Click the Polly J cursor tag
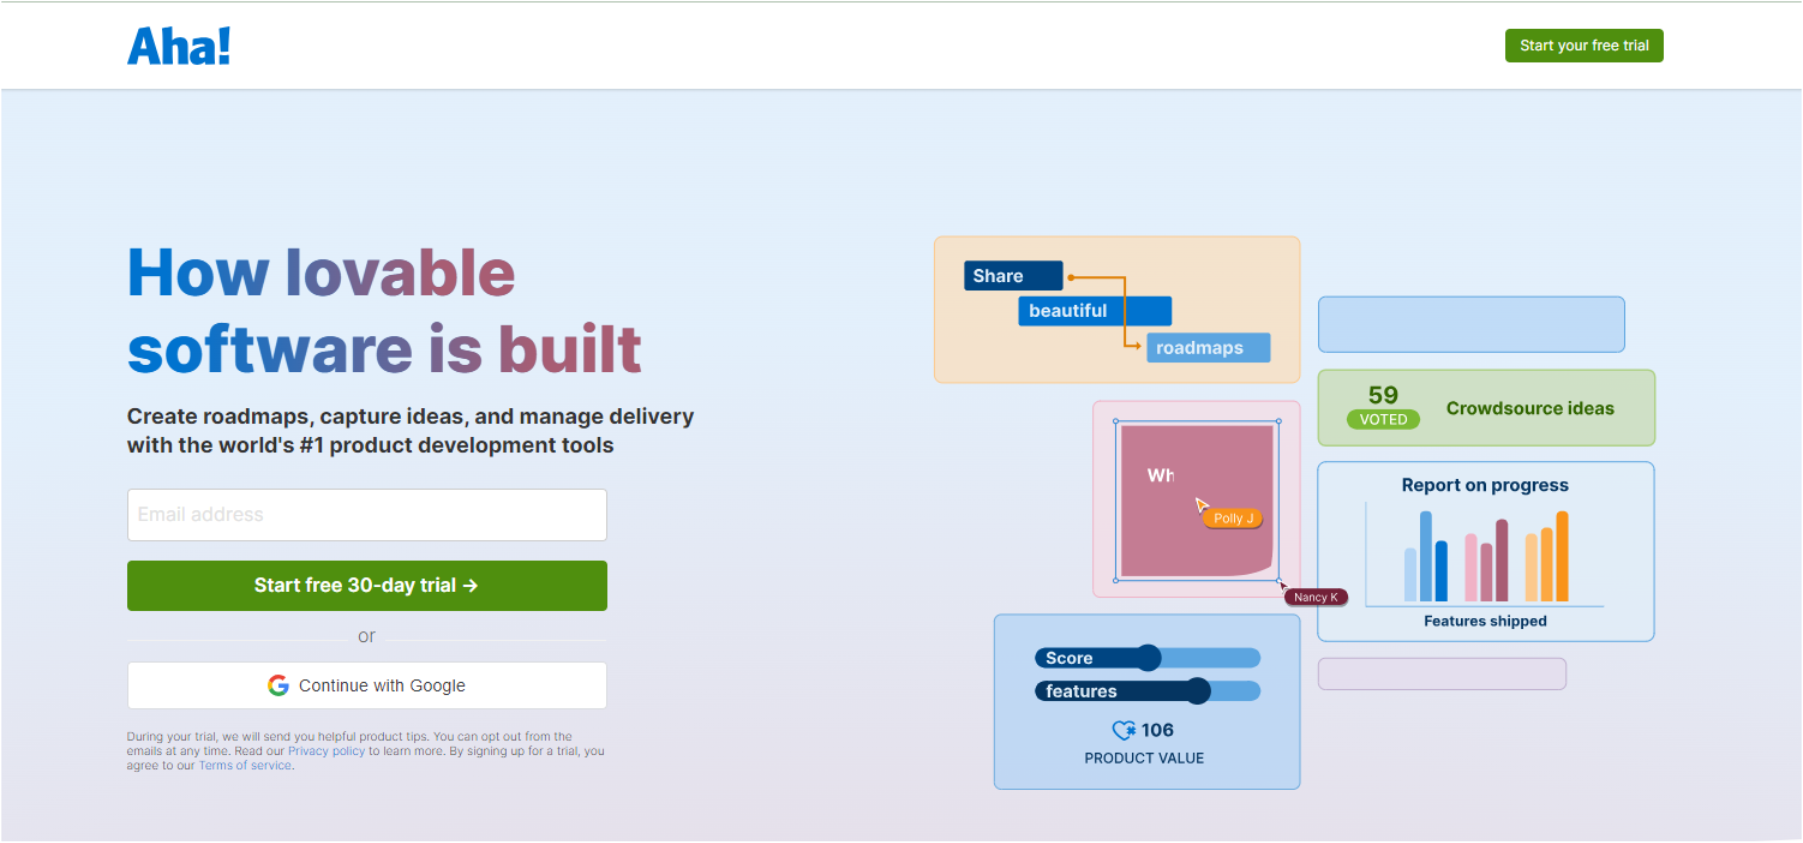Screen dimensions: 1803x843 coord(1233,518)
